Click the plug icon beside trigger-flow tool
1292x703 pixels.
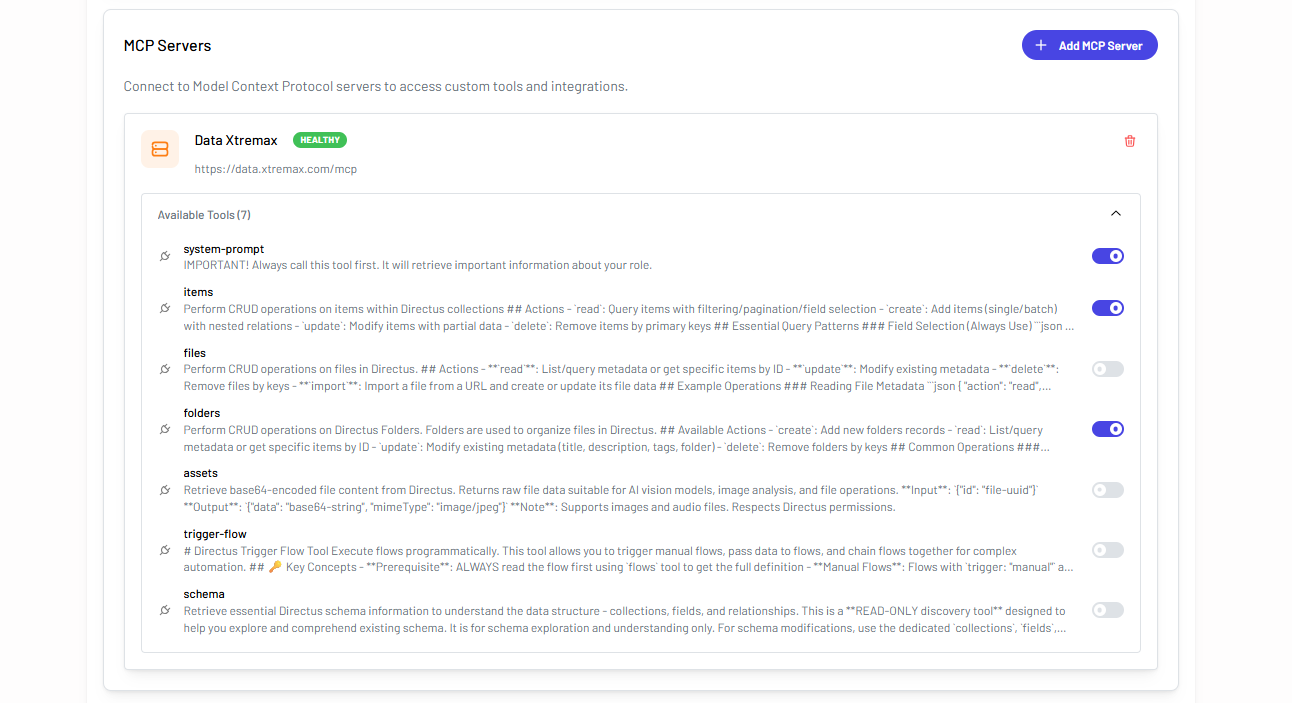[165, 550]
